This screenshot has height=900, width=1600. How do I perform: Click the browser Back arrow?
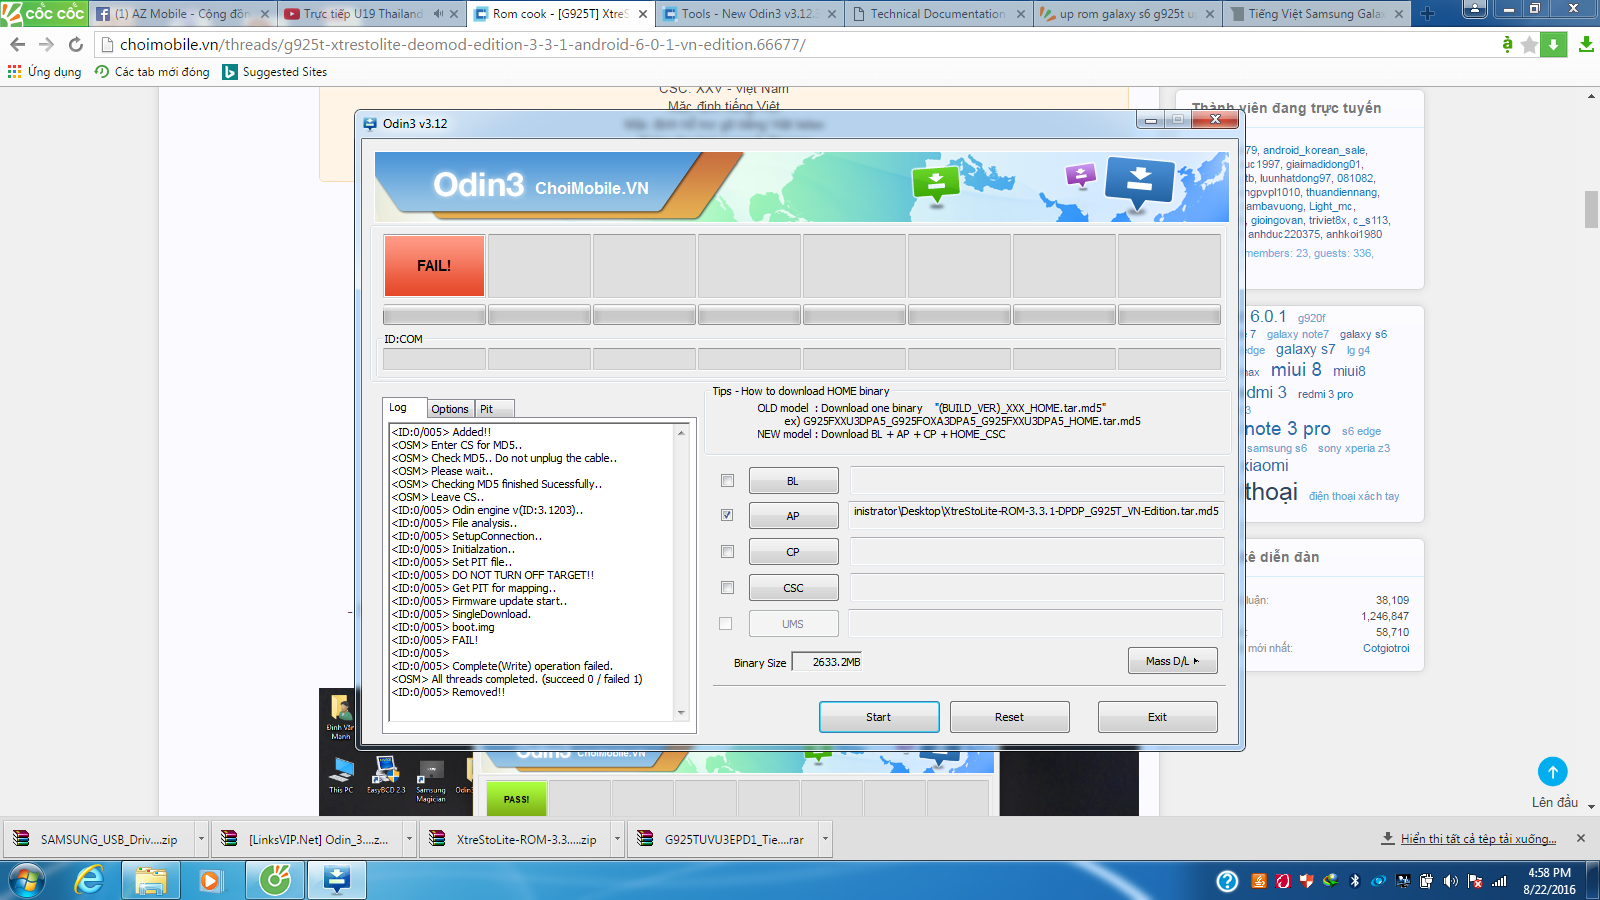pos(17,45)
